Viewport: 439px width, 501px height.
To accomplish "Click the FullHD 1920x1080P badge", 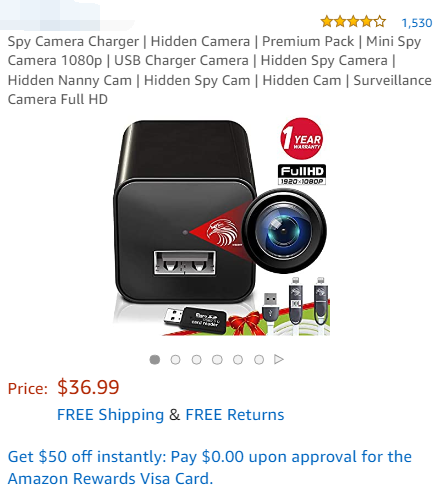I will pos(302,175).
